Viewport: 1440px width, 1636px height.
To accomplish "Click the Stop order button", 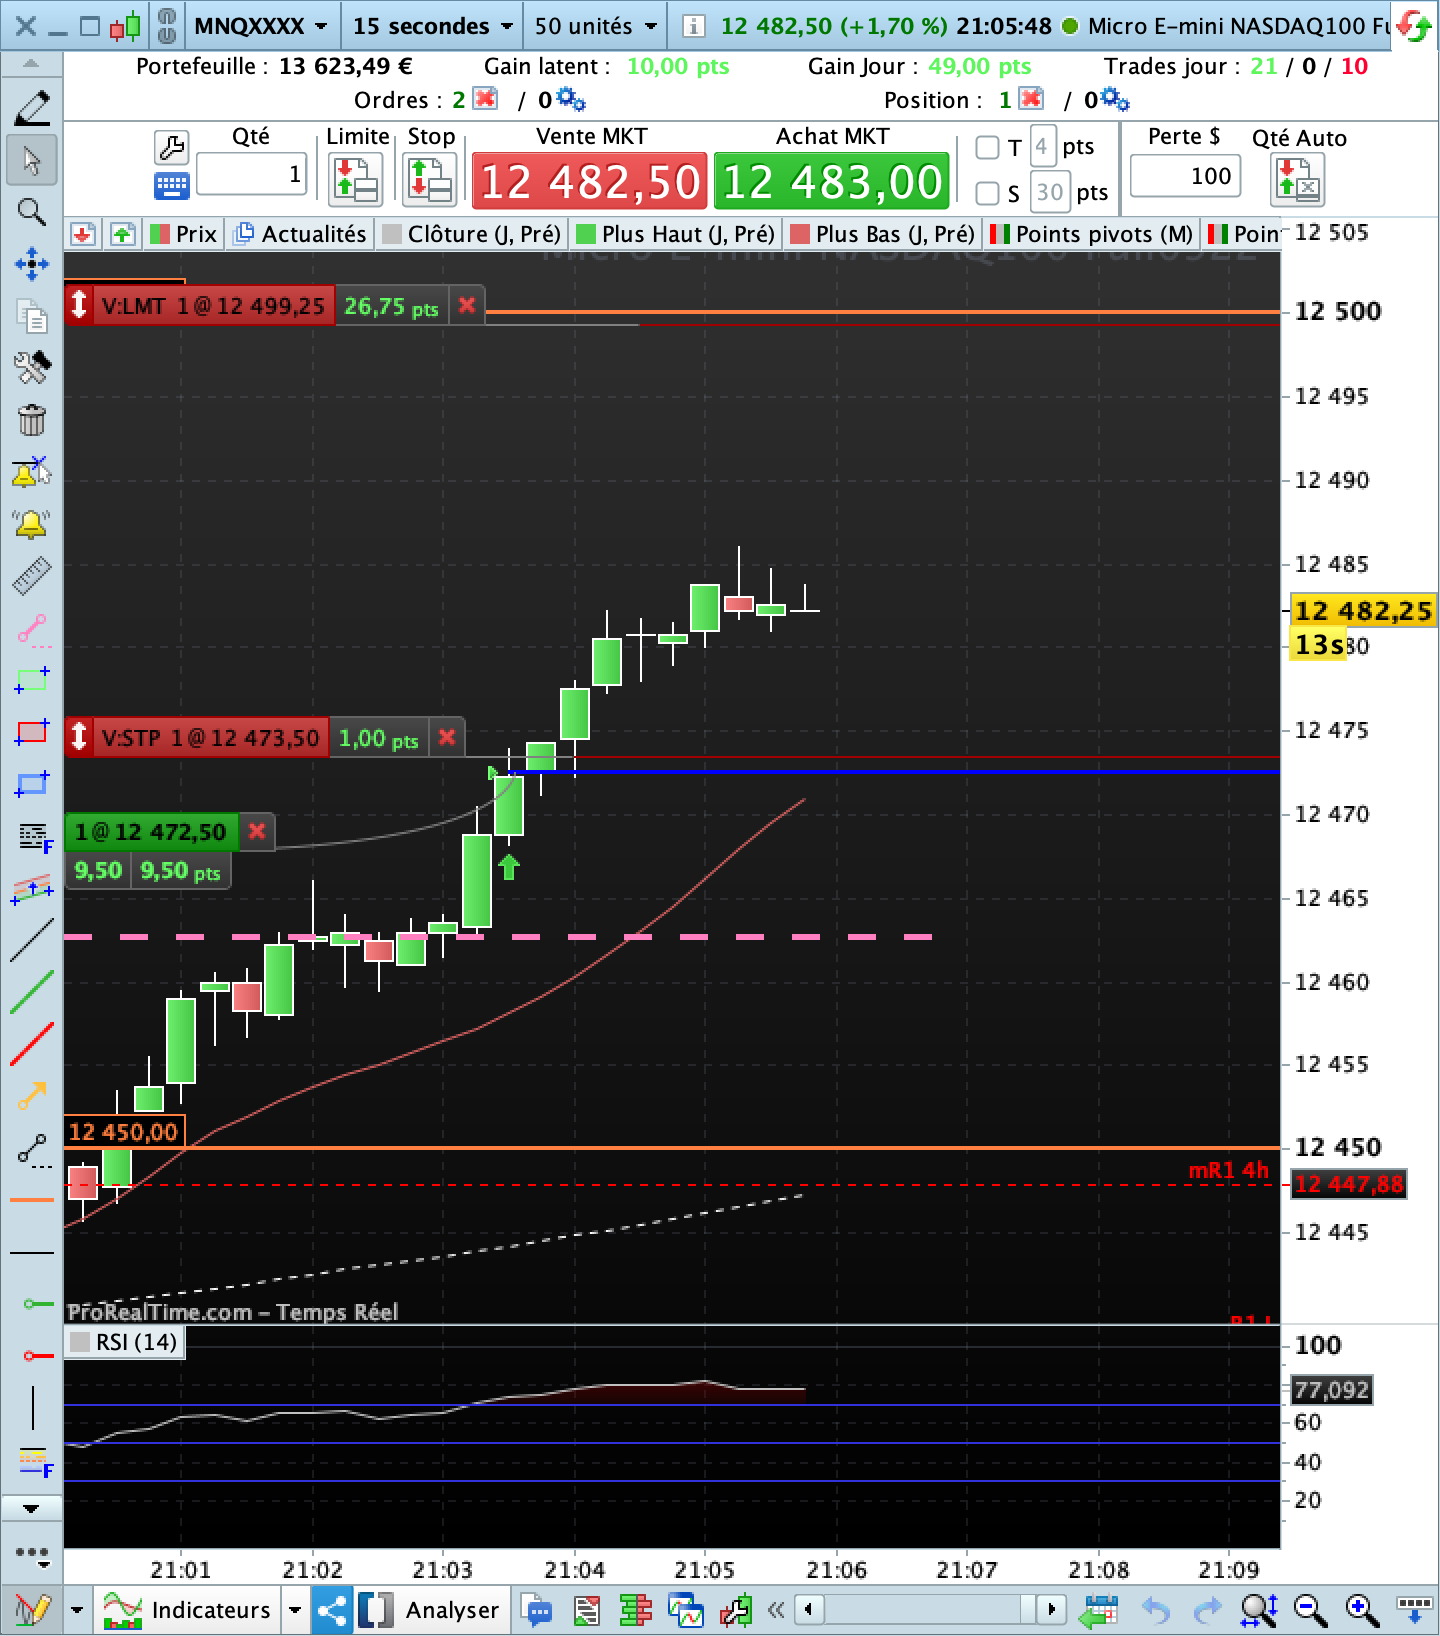I will point(431,180).
